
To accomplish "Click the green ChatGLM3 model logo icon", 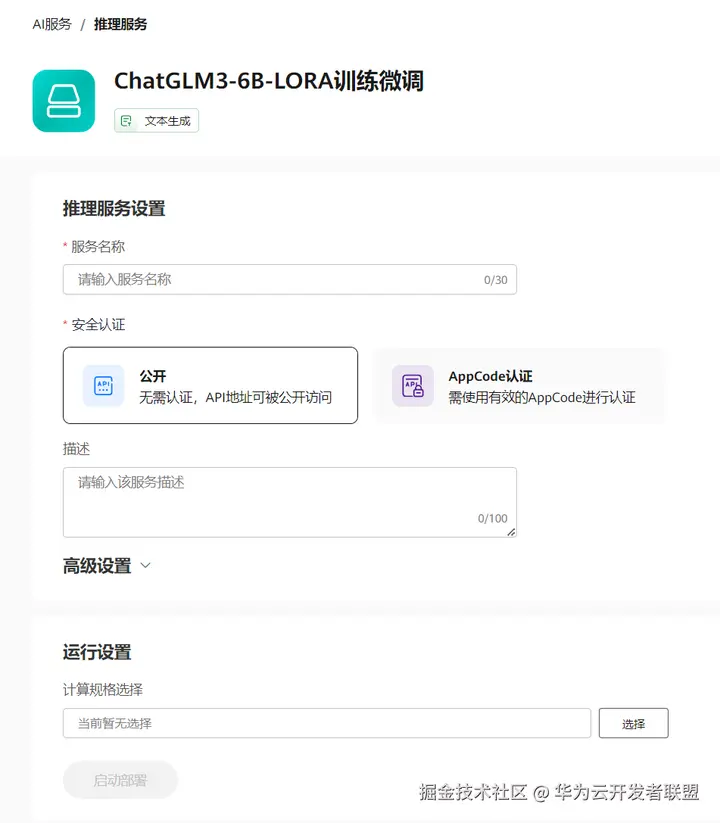I will [x=63, y=101].
